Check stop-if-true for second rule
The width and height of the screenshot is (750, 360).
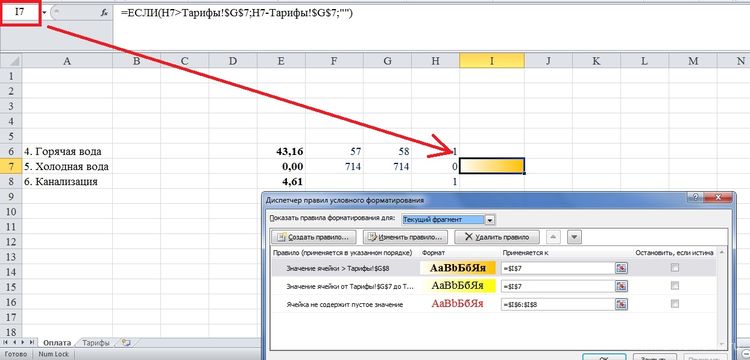tap(674, 286)
